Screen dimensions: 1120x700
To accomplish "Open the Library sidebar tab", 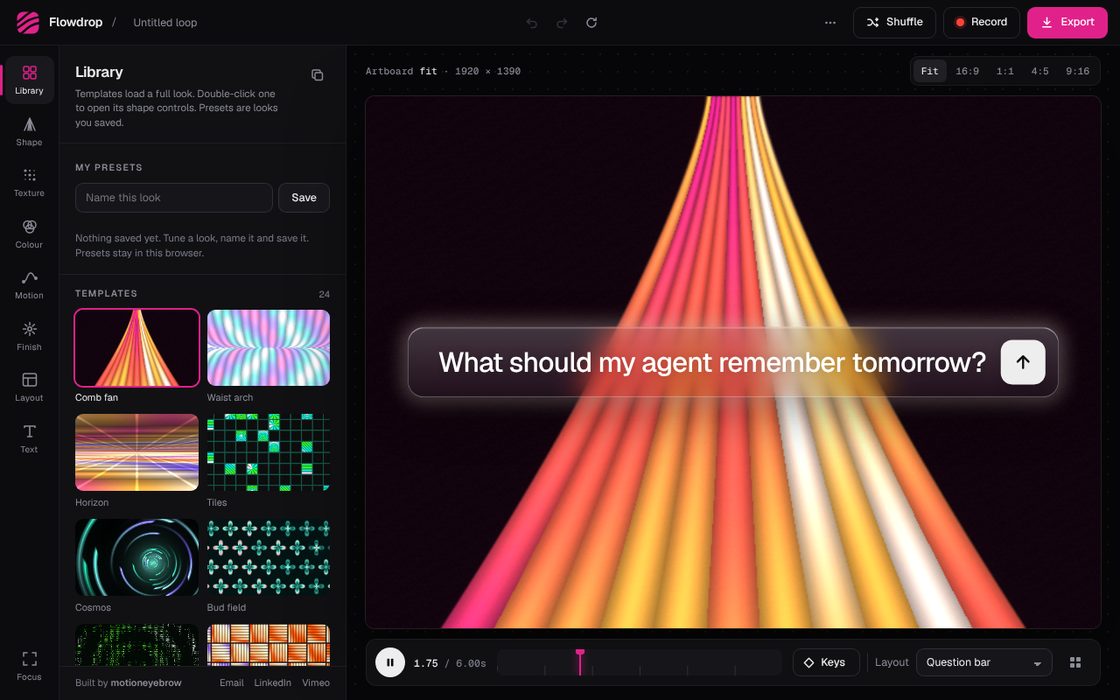I will coord(29,80).
